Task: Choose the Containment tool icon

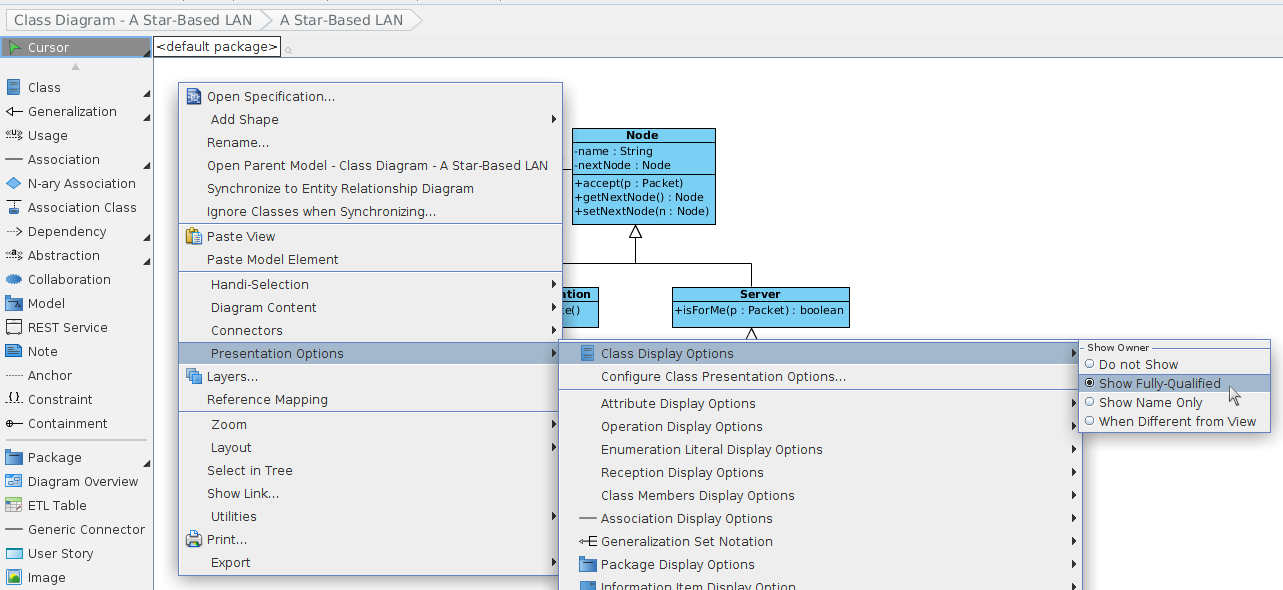Action: point(14,423)
